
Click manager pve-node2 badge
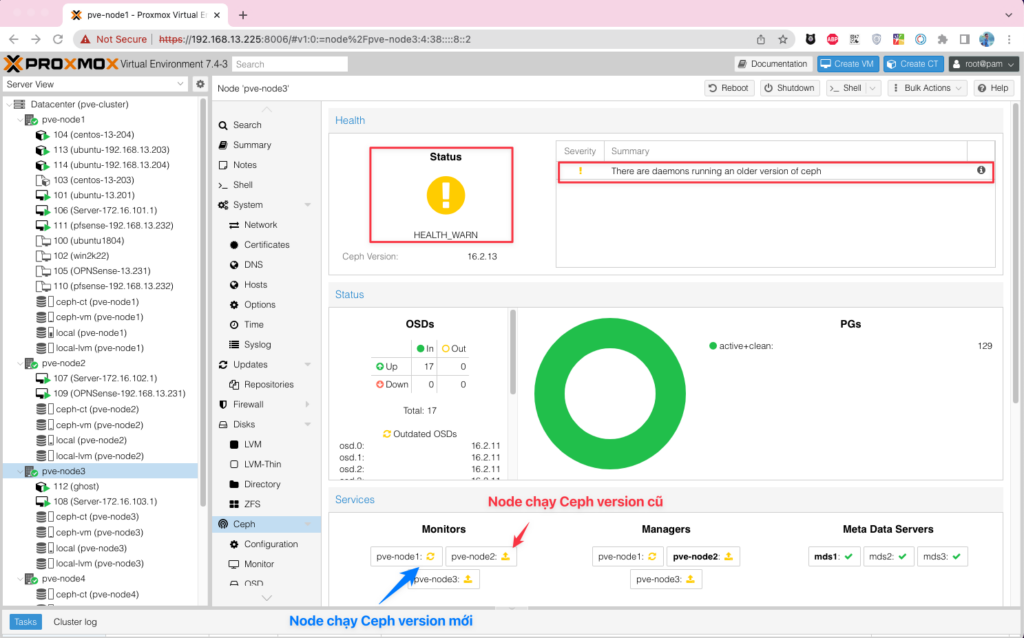pyautogui.click(x=703, y=556)
